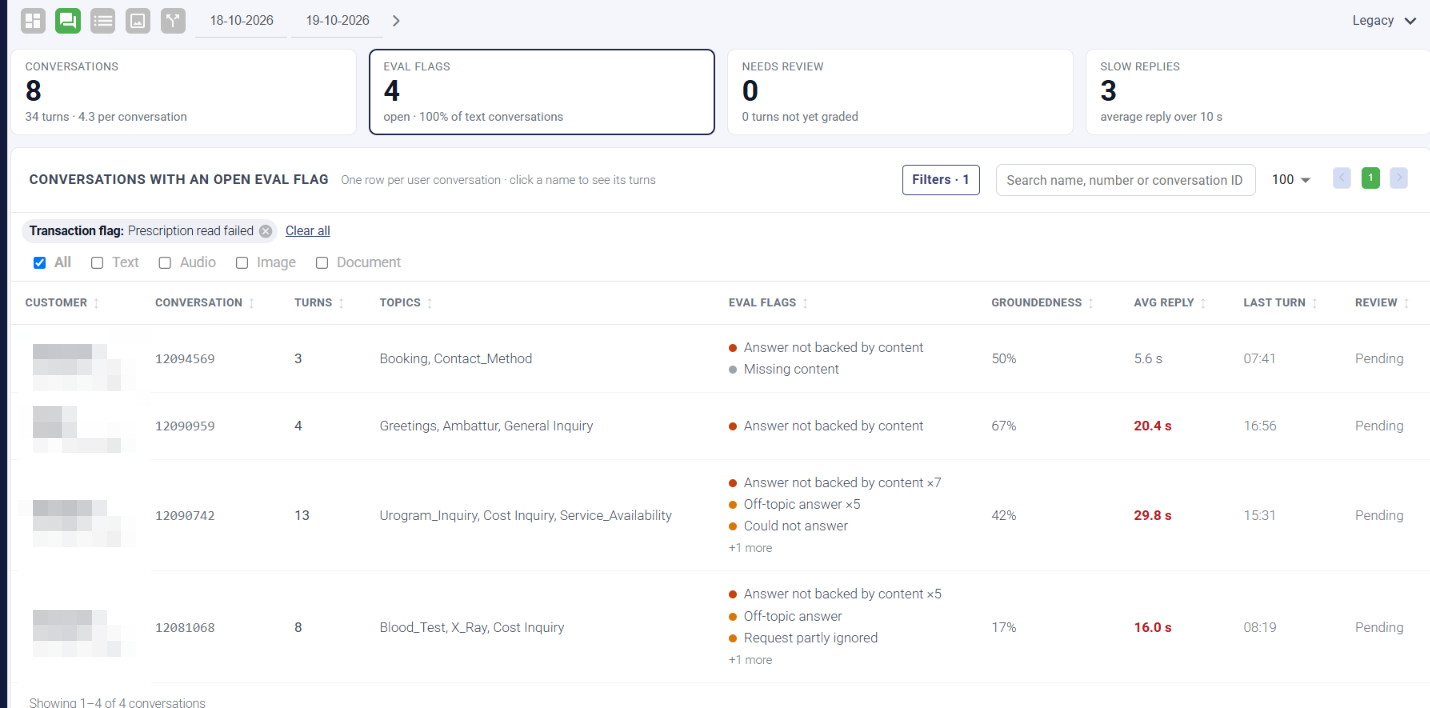This screenshot has height=708, width=1430.
Task: Tick the Document filter checkbox
Action: (322, 263)
